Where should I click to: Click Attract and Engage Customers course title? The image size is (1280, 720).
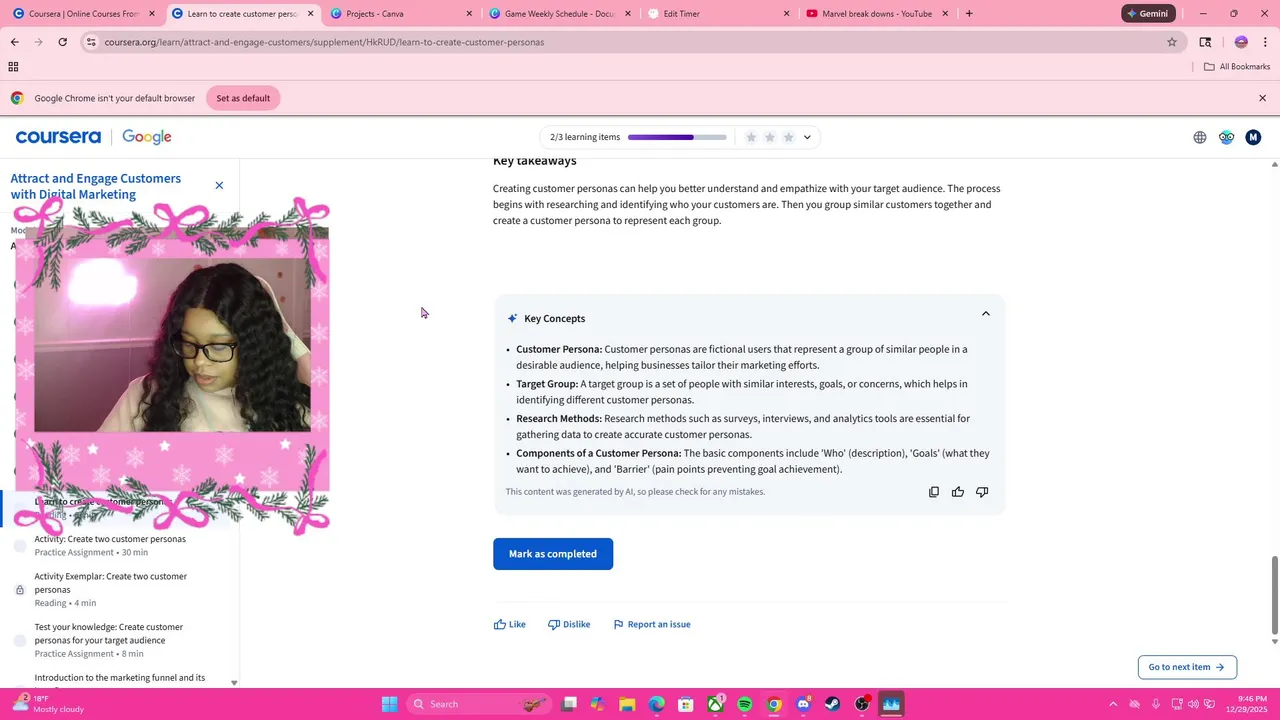[96, 186]
